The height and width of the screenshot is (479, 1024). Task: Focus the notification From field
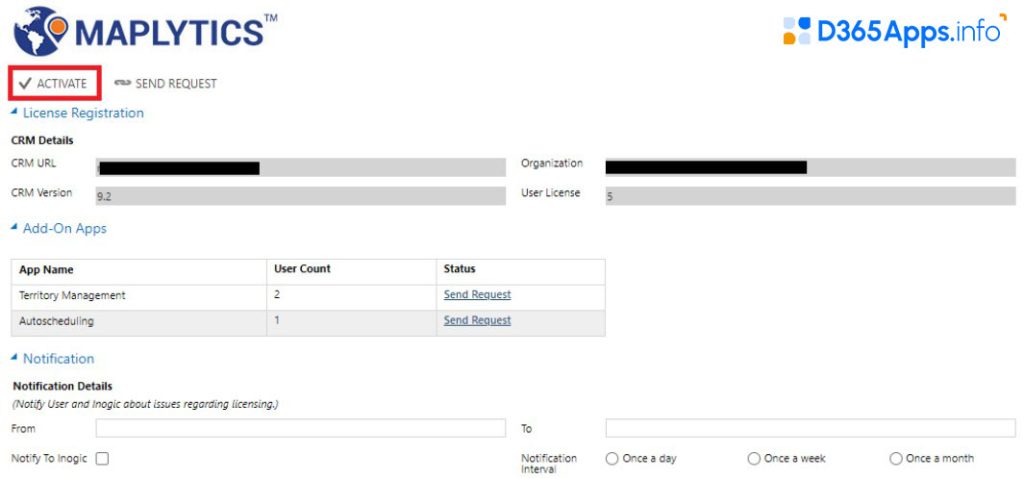[300, 428]
